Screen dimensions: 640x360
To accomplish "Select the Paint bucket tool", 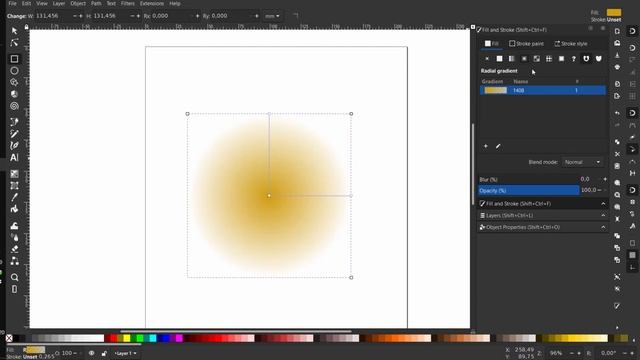I will (x=14, y=209).
